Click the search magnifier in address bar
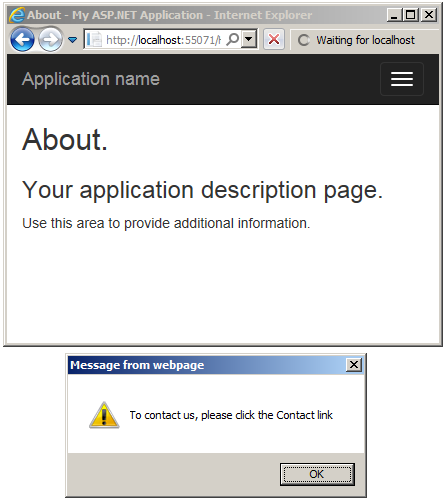 tap(233, 40)
